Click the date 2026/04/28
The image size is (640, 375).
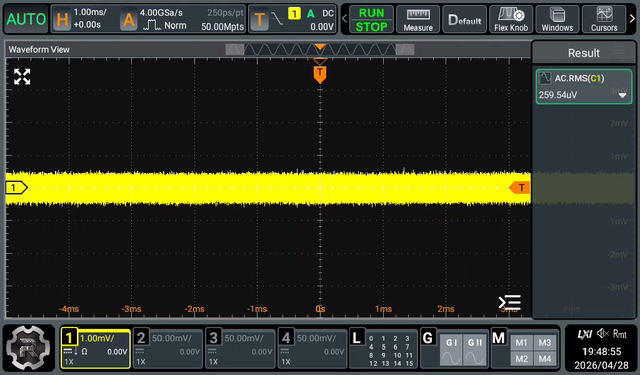601,365
